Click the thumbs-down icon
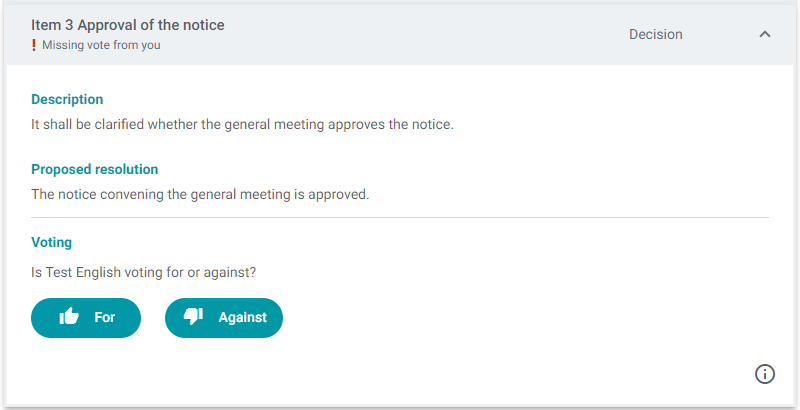The image size is (800, 410). (193, 317)
